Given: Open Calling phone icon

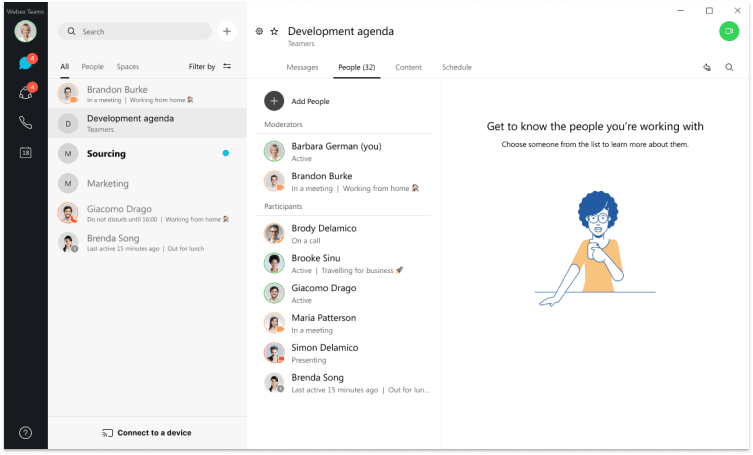Looking at the screenshot, I should pyautogui.click(x=25, y=123).
